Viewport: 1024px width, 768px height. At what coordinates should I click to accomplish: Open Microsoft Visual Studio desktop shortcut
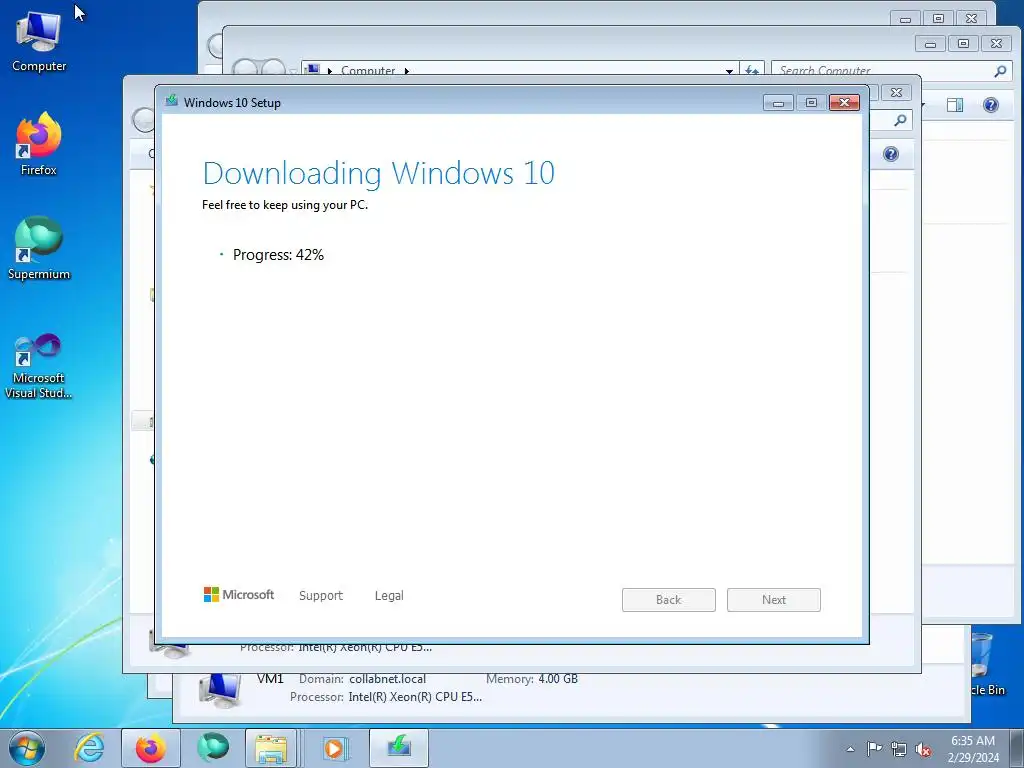(39, 366)
